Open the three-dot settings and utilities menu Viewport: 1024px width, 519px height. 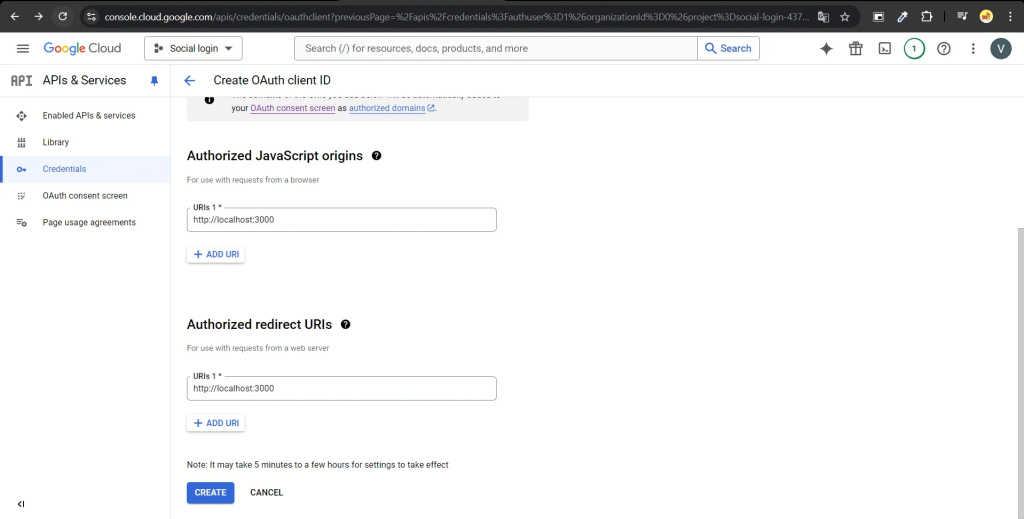point(973,48)
